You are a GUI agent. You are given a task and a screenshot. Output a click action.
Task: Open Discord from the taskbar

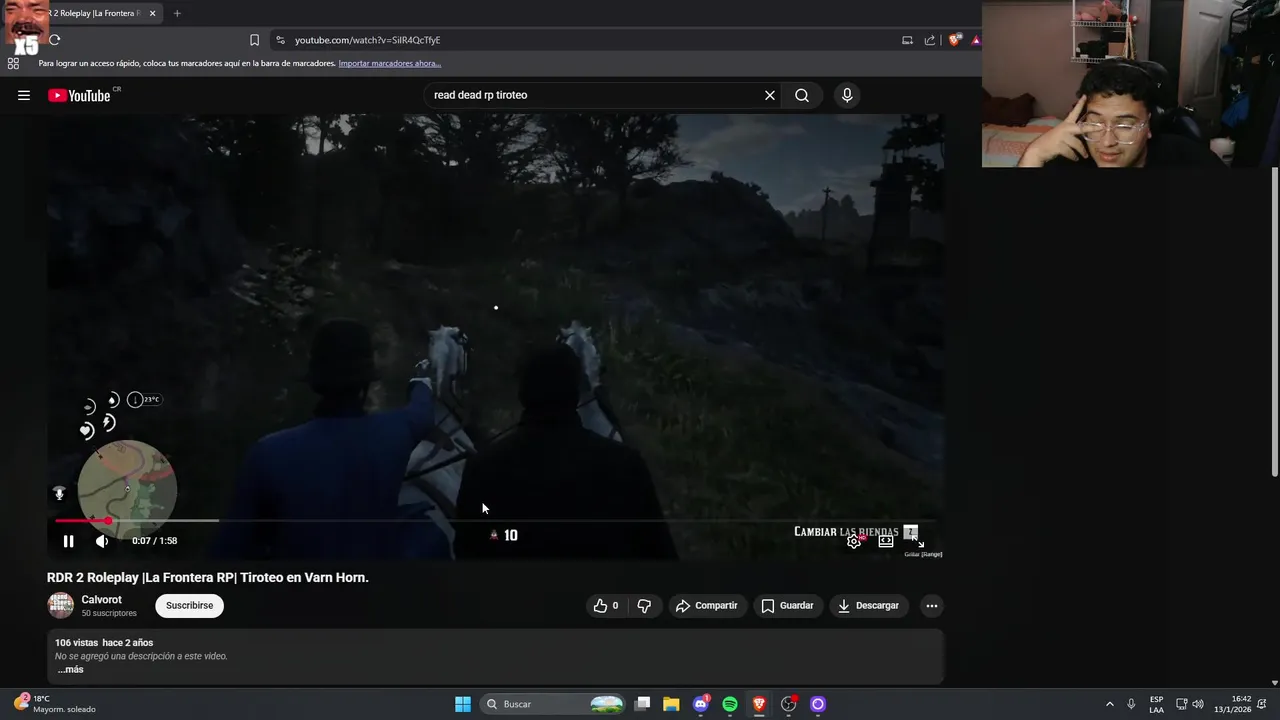pyautogui.click(x=701, y=704)
